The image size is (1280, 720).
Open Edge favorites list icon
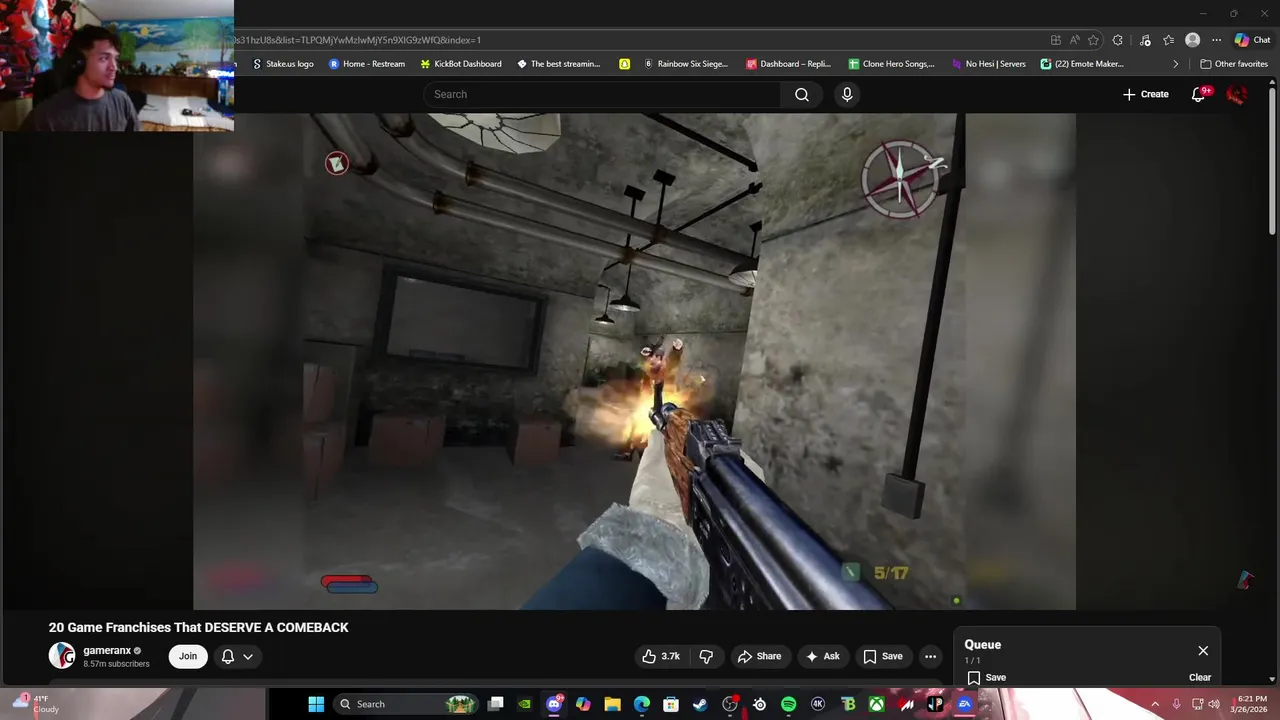1168,40
